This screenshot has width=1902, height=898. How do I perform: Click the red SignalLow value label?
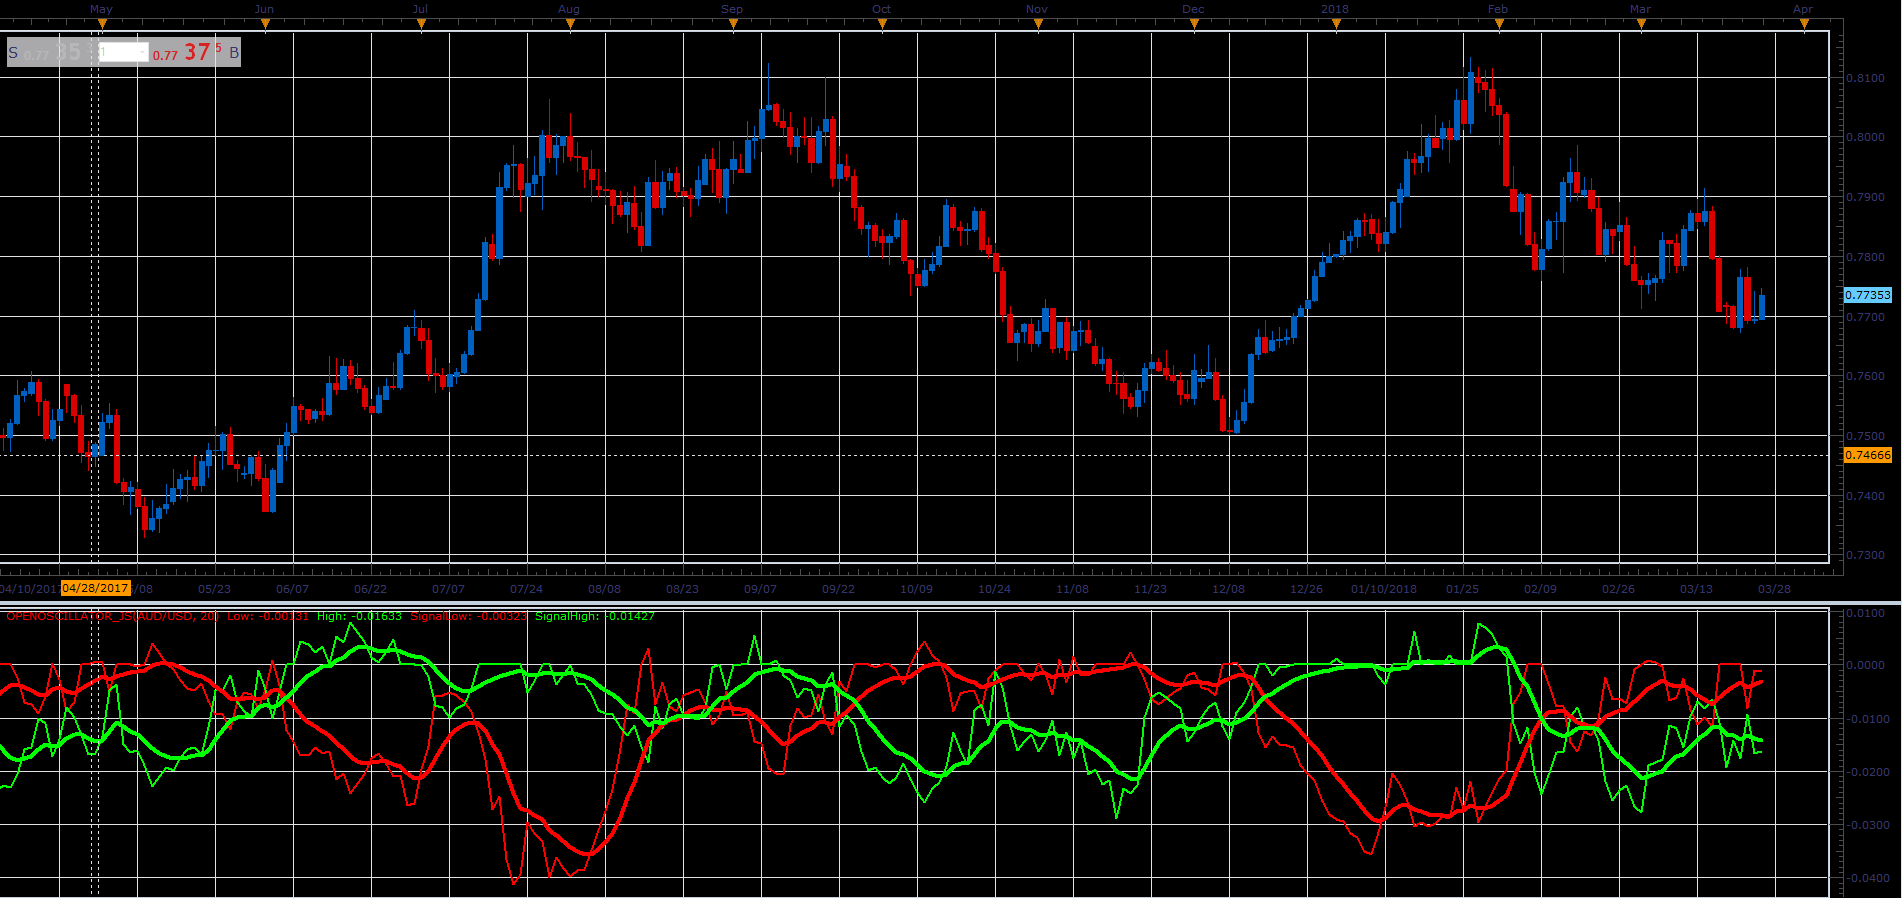(x=468, y=616)
